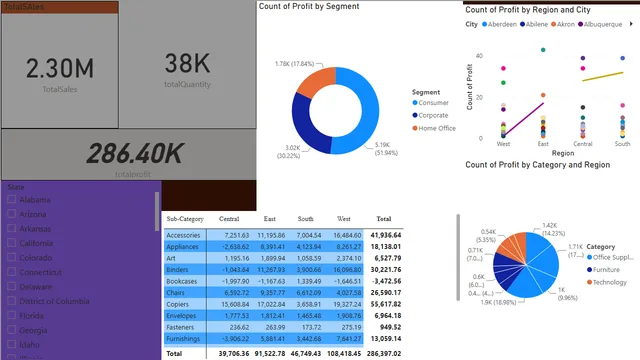640x360 pixels.
Task: Click the Central label on Region axis
Action: (582, 144)
